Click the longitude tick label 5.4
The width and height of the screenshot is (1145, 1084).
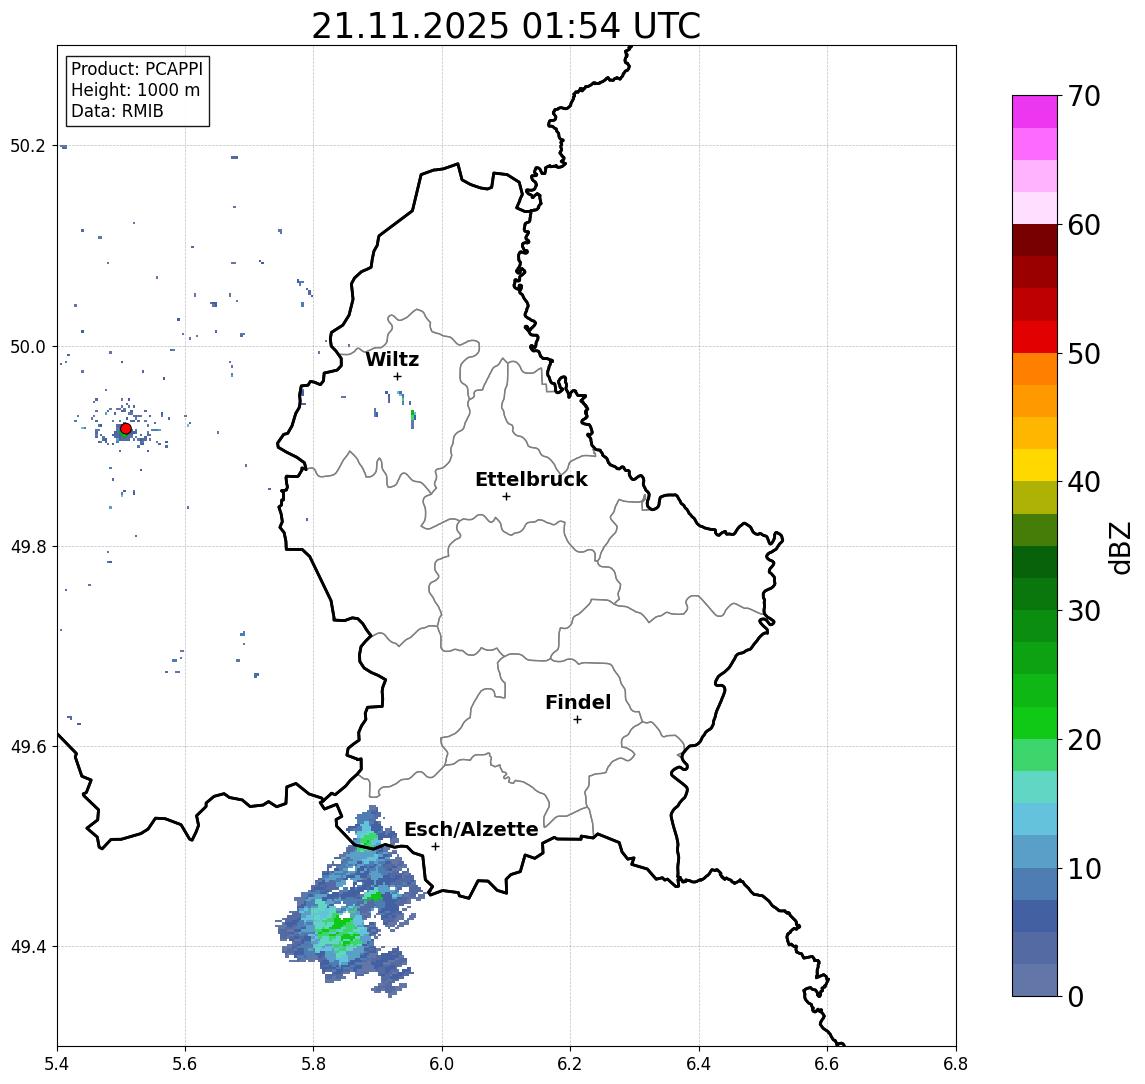pos(57,1064)
